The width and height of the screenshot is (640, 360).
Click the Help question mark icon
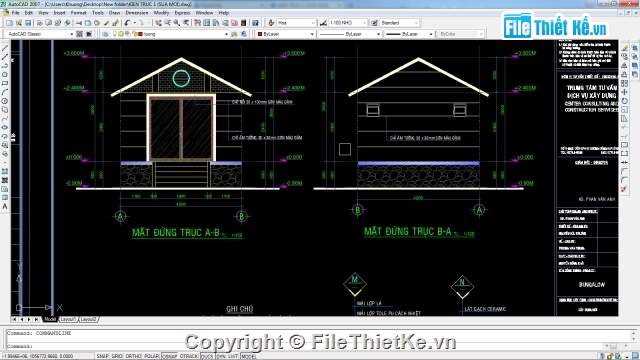[x=255, y=23]
